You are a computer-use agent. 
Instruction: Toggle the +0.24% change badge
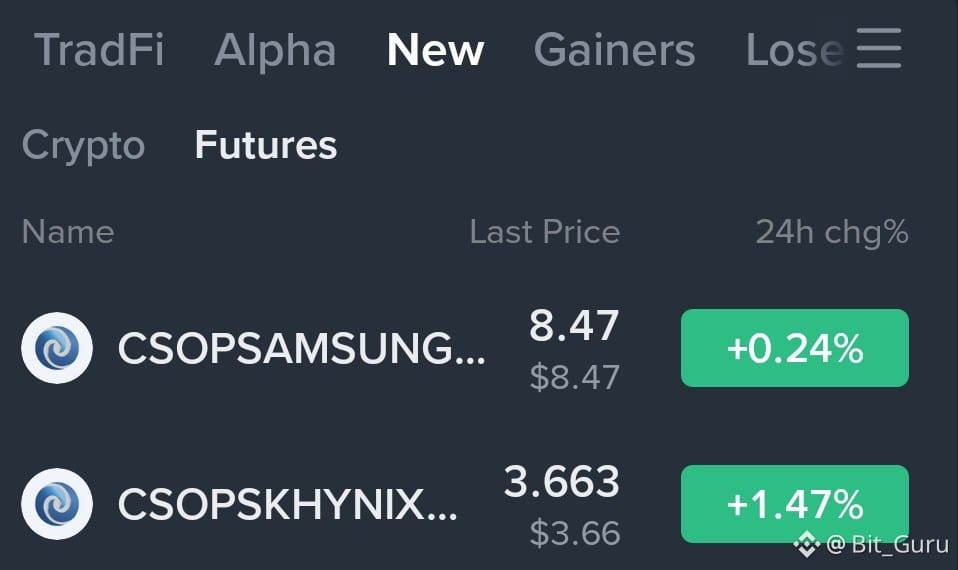tap(795, 348)
